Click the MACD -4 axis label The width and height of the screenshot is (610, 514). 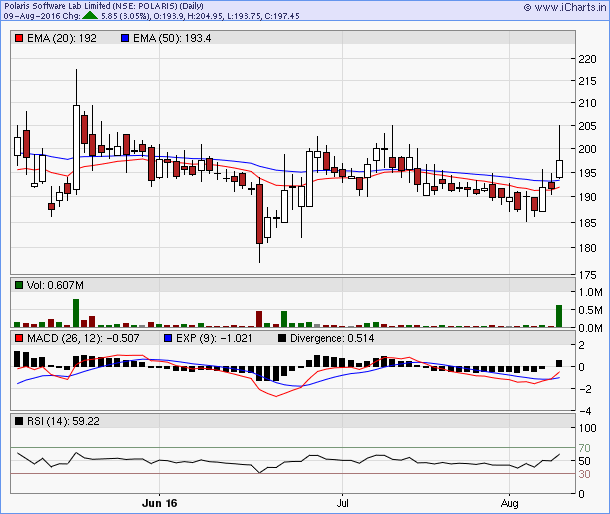[585, 411]
